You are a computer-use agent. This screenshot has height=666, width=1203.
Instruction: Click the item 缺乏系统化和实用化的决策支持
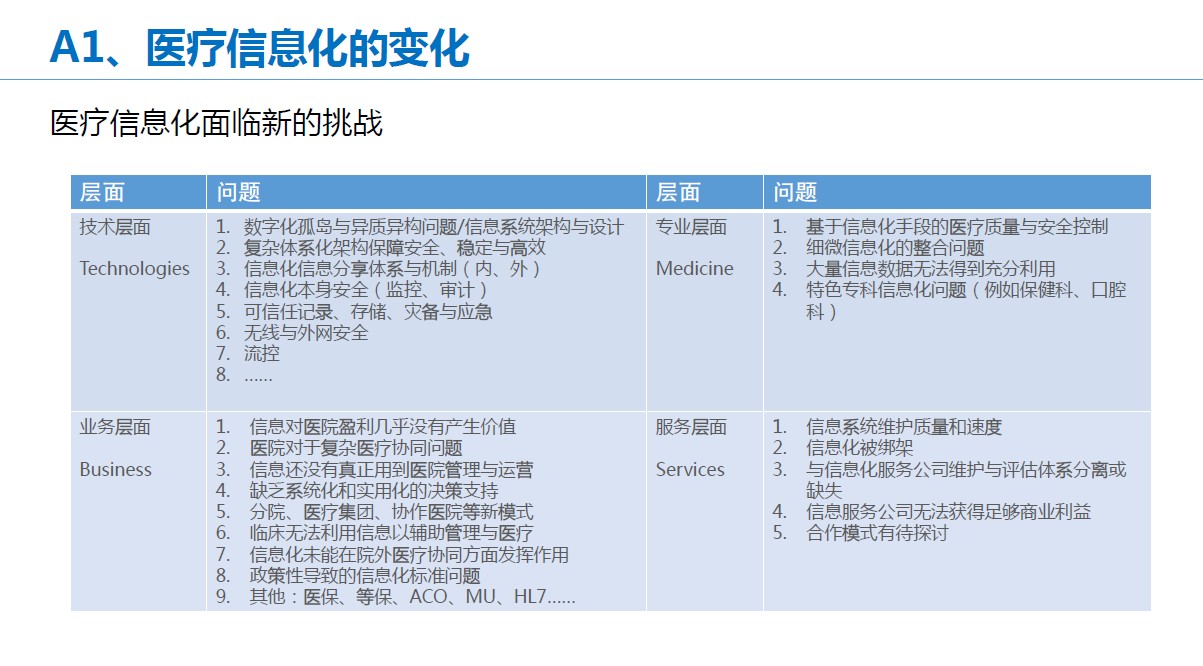(x=373, y=490)
